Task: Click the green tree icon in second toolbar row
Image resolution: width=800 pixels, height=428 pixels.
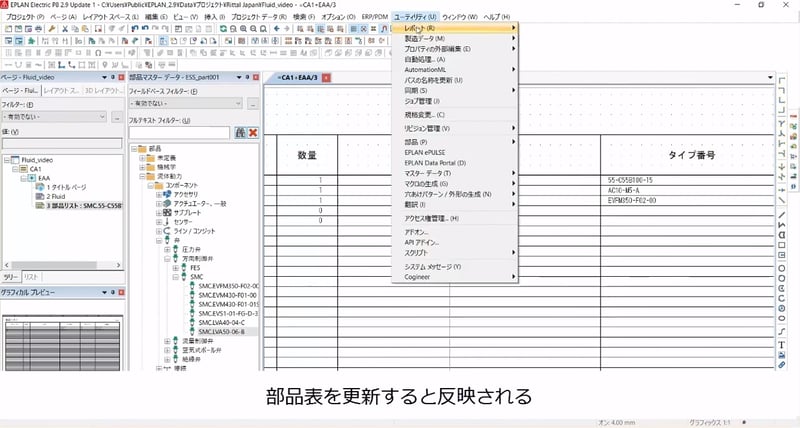Action: point(31,41)
